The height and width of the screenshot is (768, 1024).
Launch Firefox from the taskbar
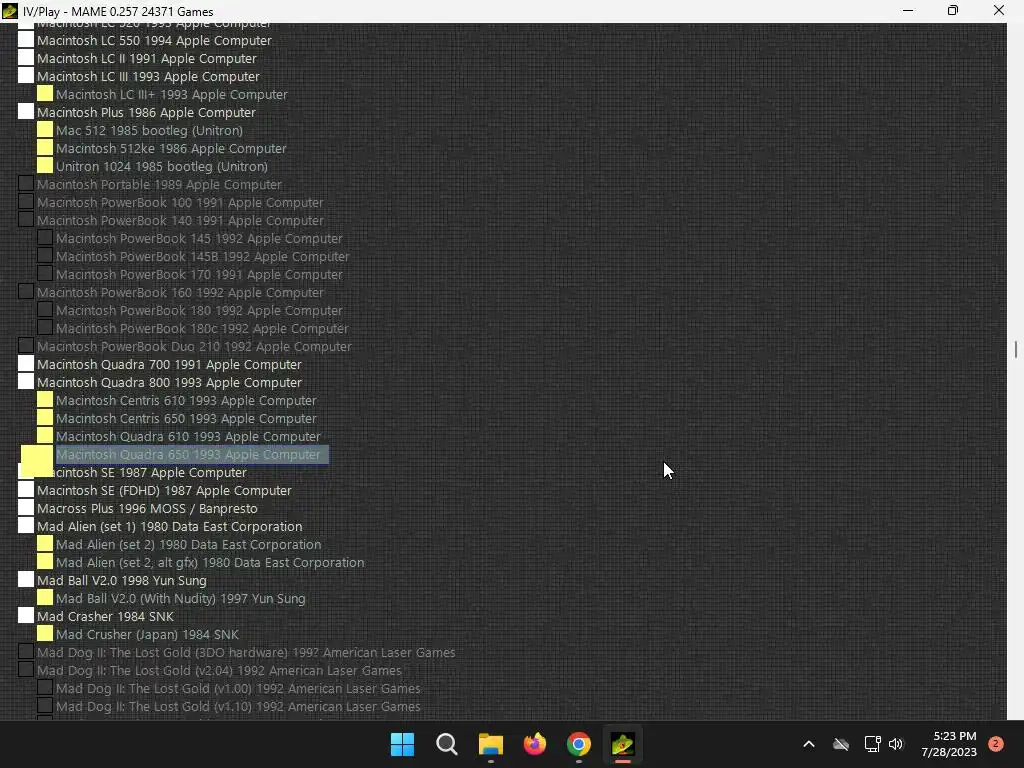click(535, 744)
